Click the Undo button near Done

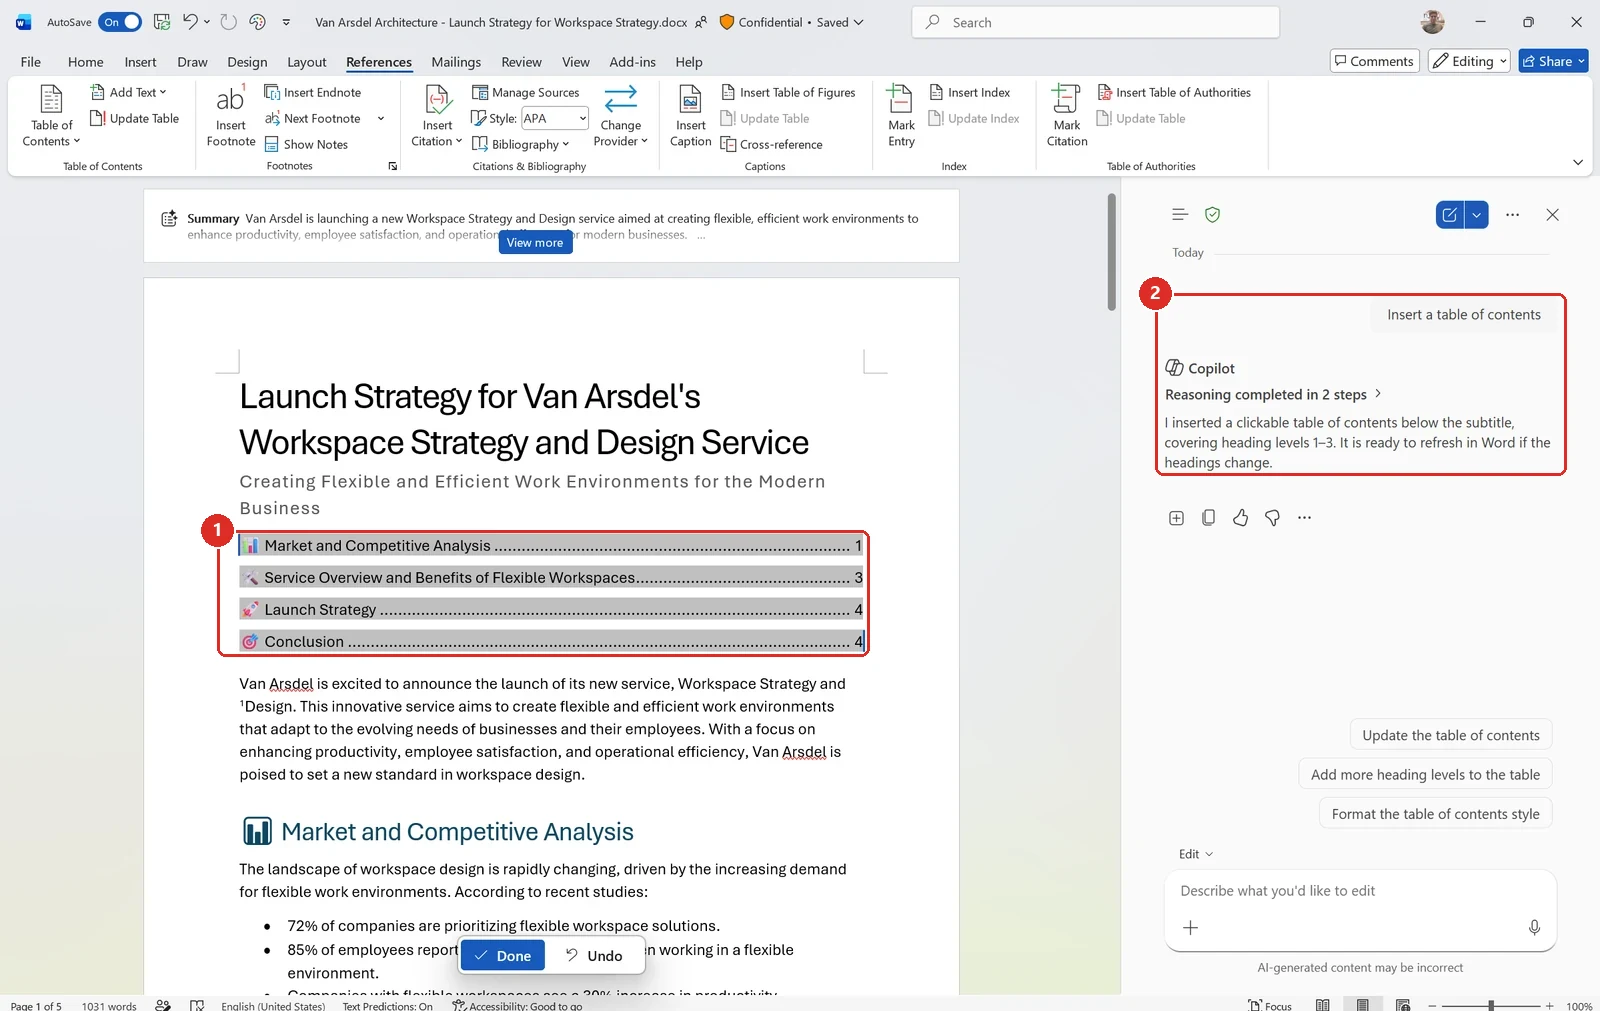point(594,955)
